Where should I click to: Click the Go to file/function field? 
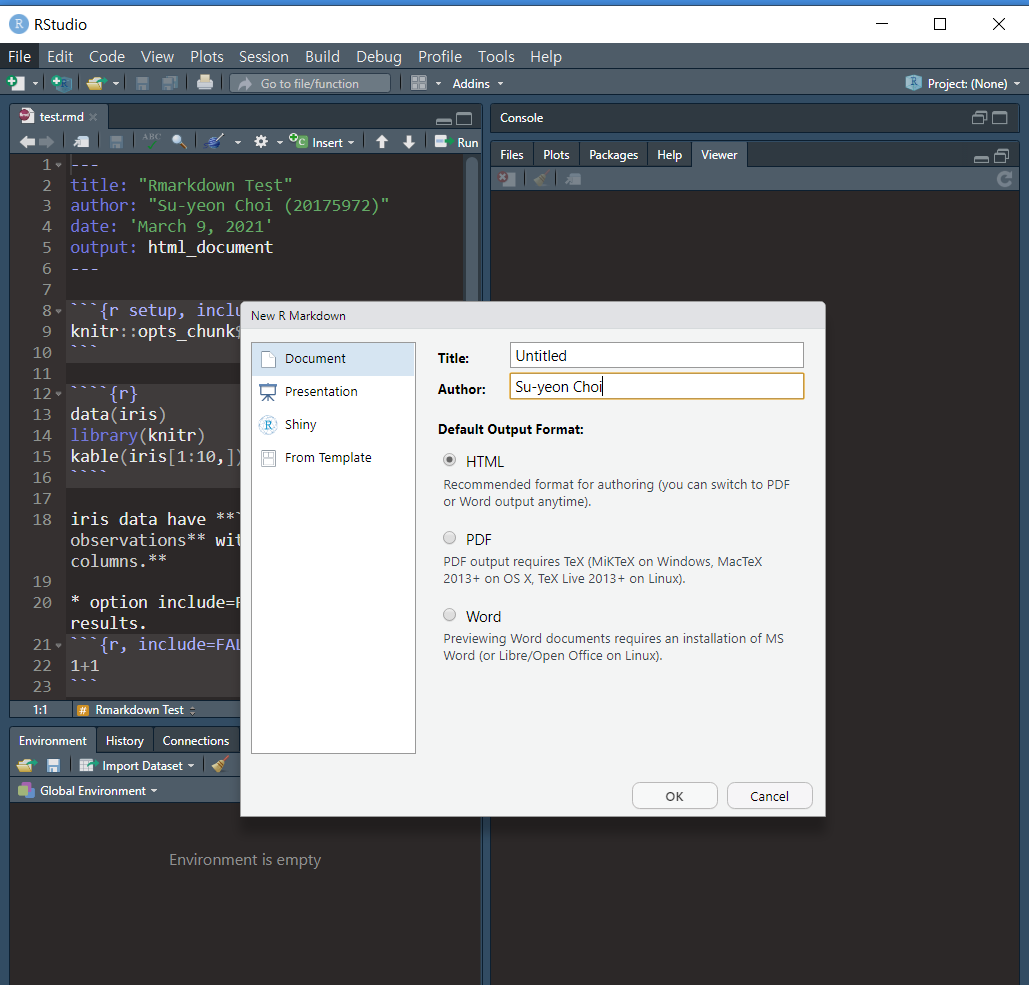(x=310, y=83)
